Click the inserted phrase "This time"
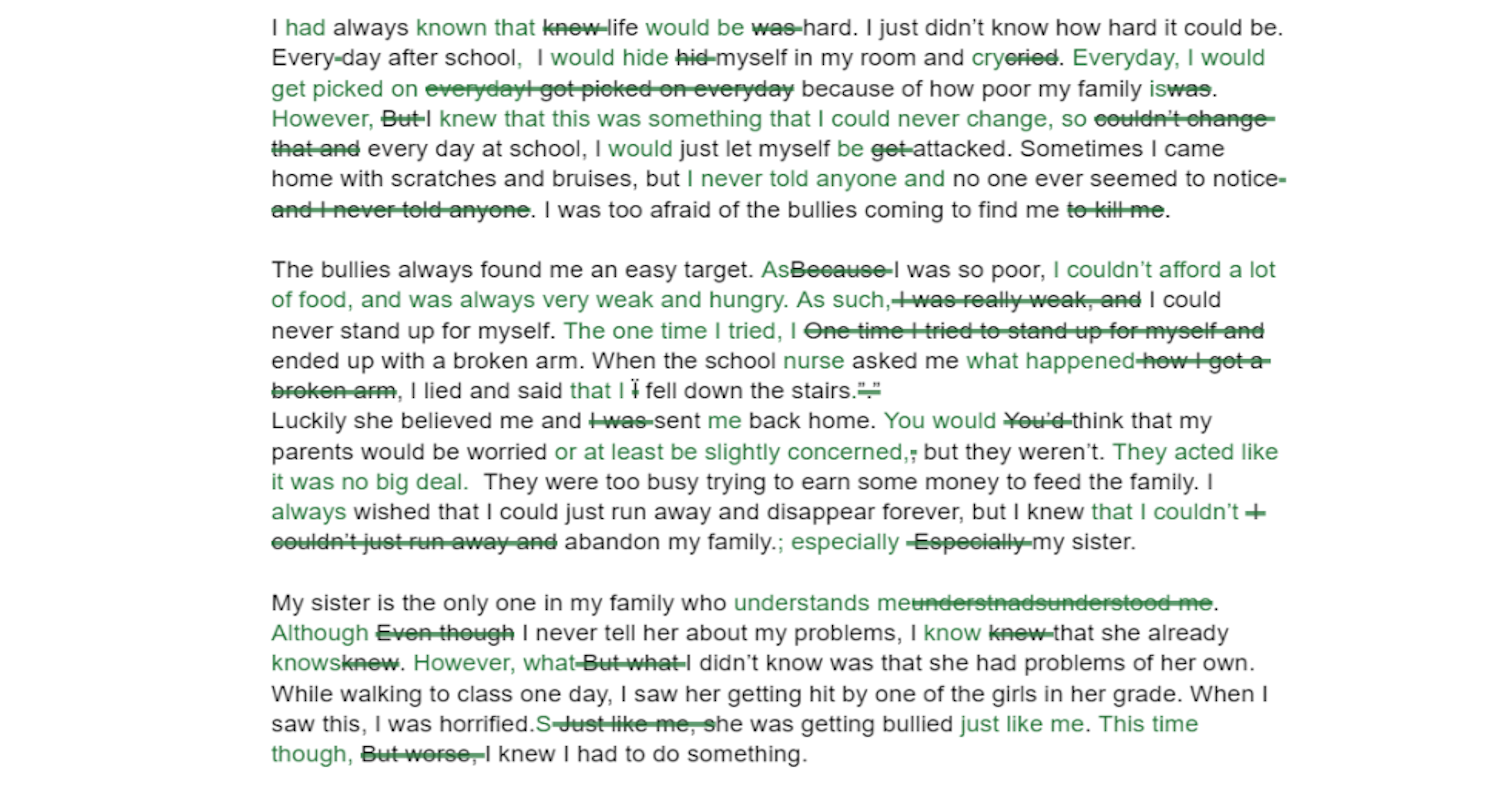 1148,724
